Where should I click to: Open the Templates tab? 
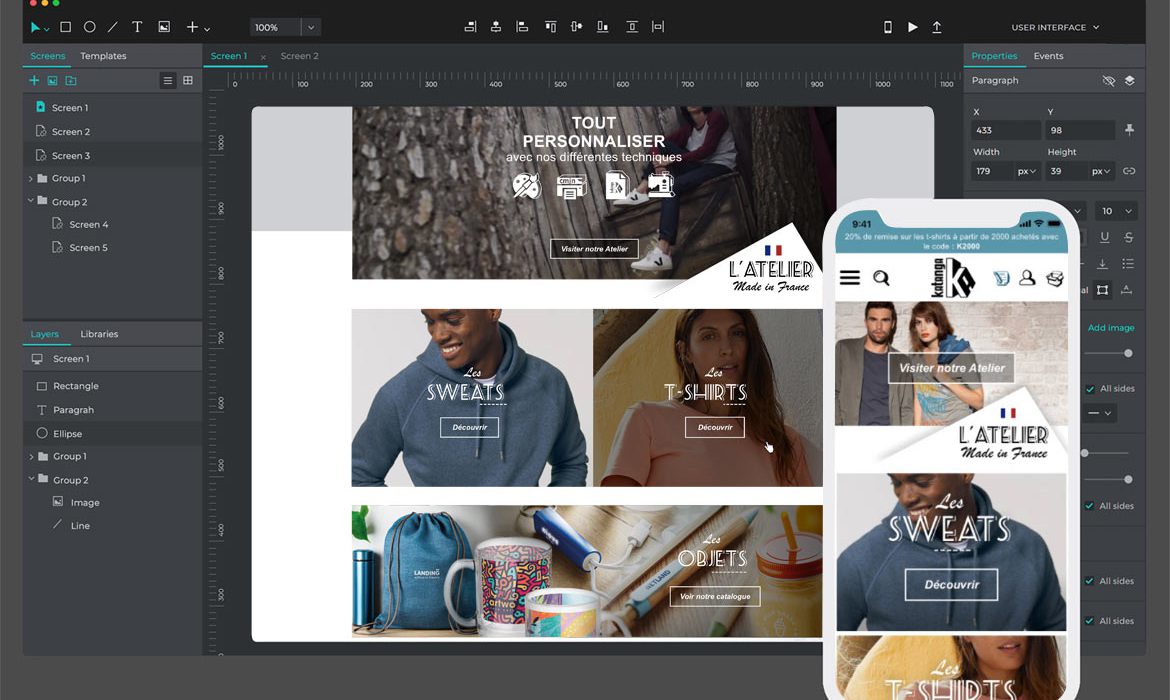(103, 56)
